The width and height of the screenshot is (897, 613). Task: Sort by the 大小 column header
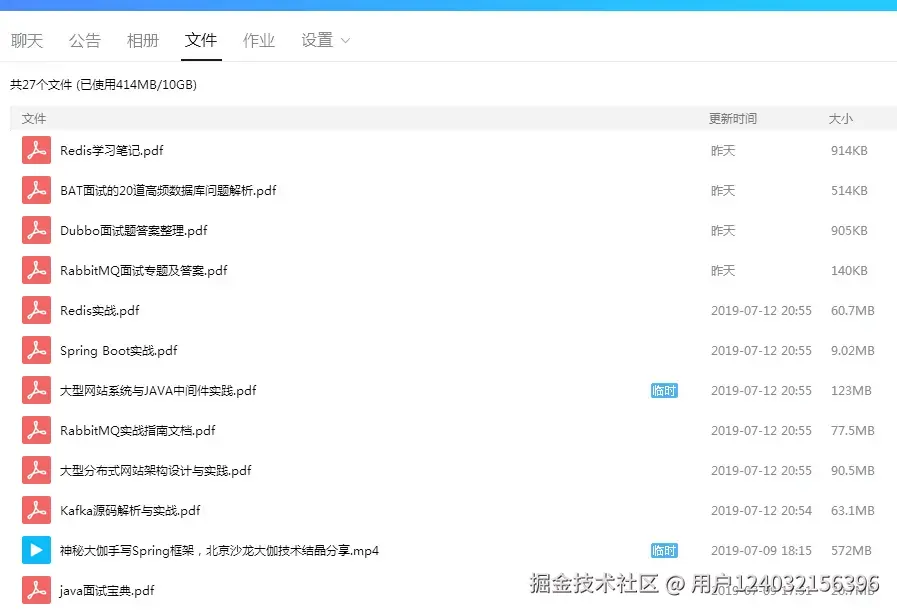tap(840, 118)
